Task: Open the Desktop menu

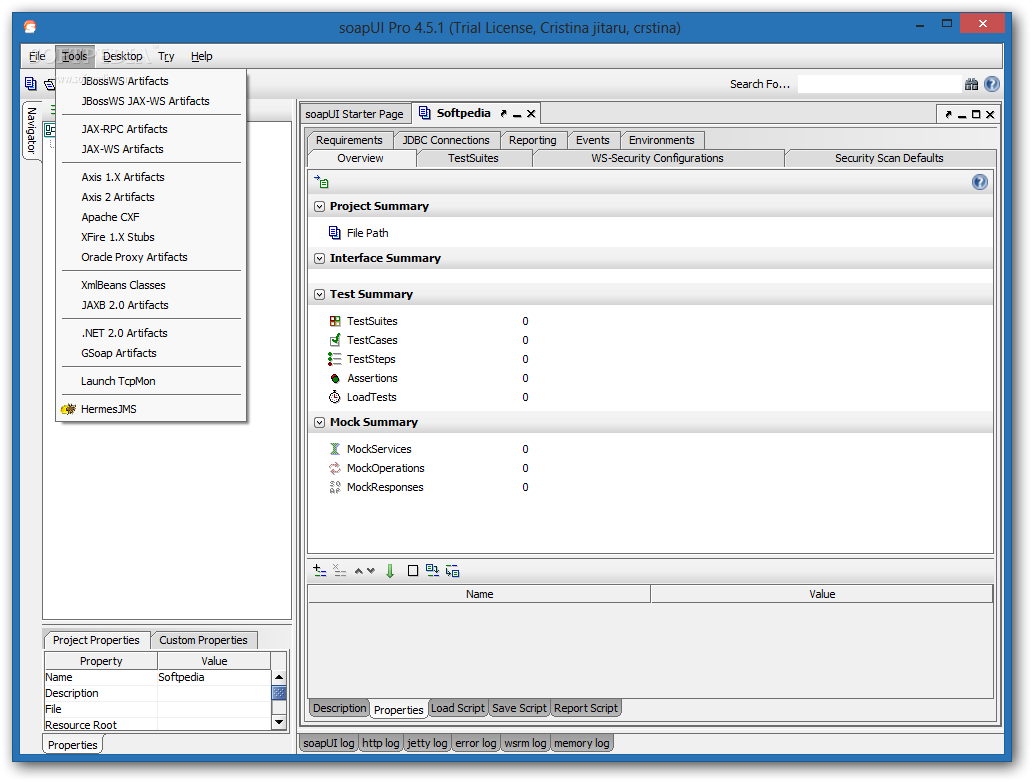Action: pyautogui.click(x=122, y=57)
